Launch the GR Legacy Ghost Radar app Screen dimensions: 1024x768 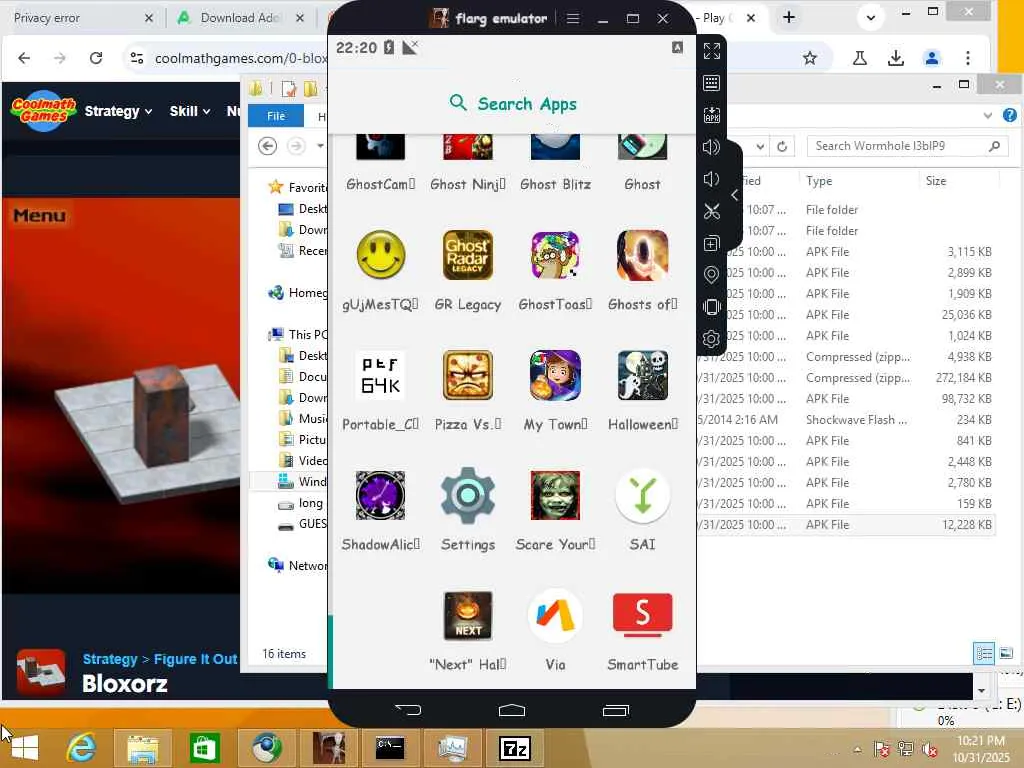[x=468, y=255]
